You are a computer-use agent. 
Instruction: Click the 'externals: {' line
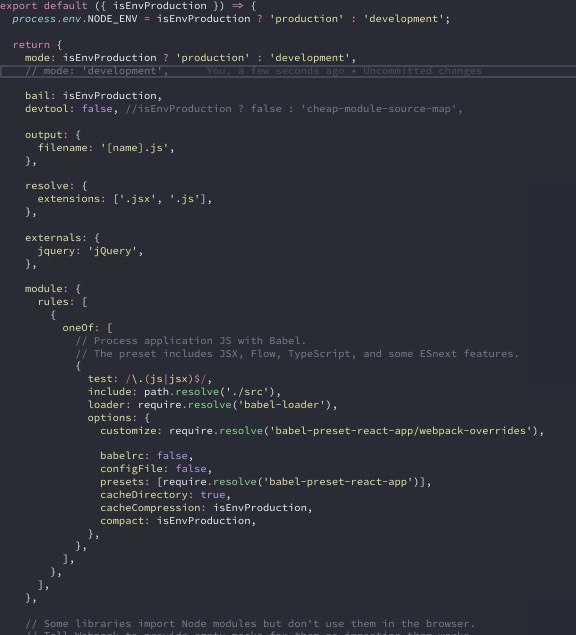point(62,238)
